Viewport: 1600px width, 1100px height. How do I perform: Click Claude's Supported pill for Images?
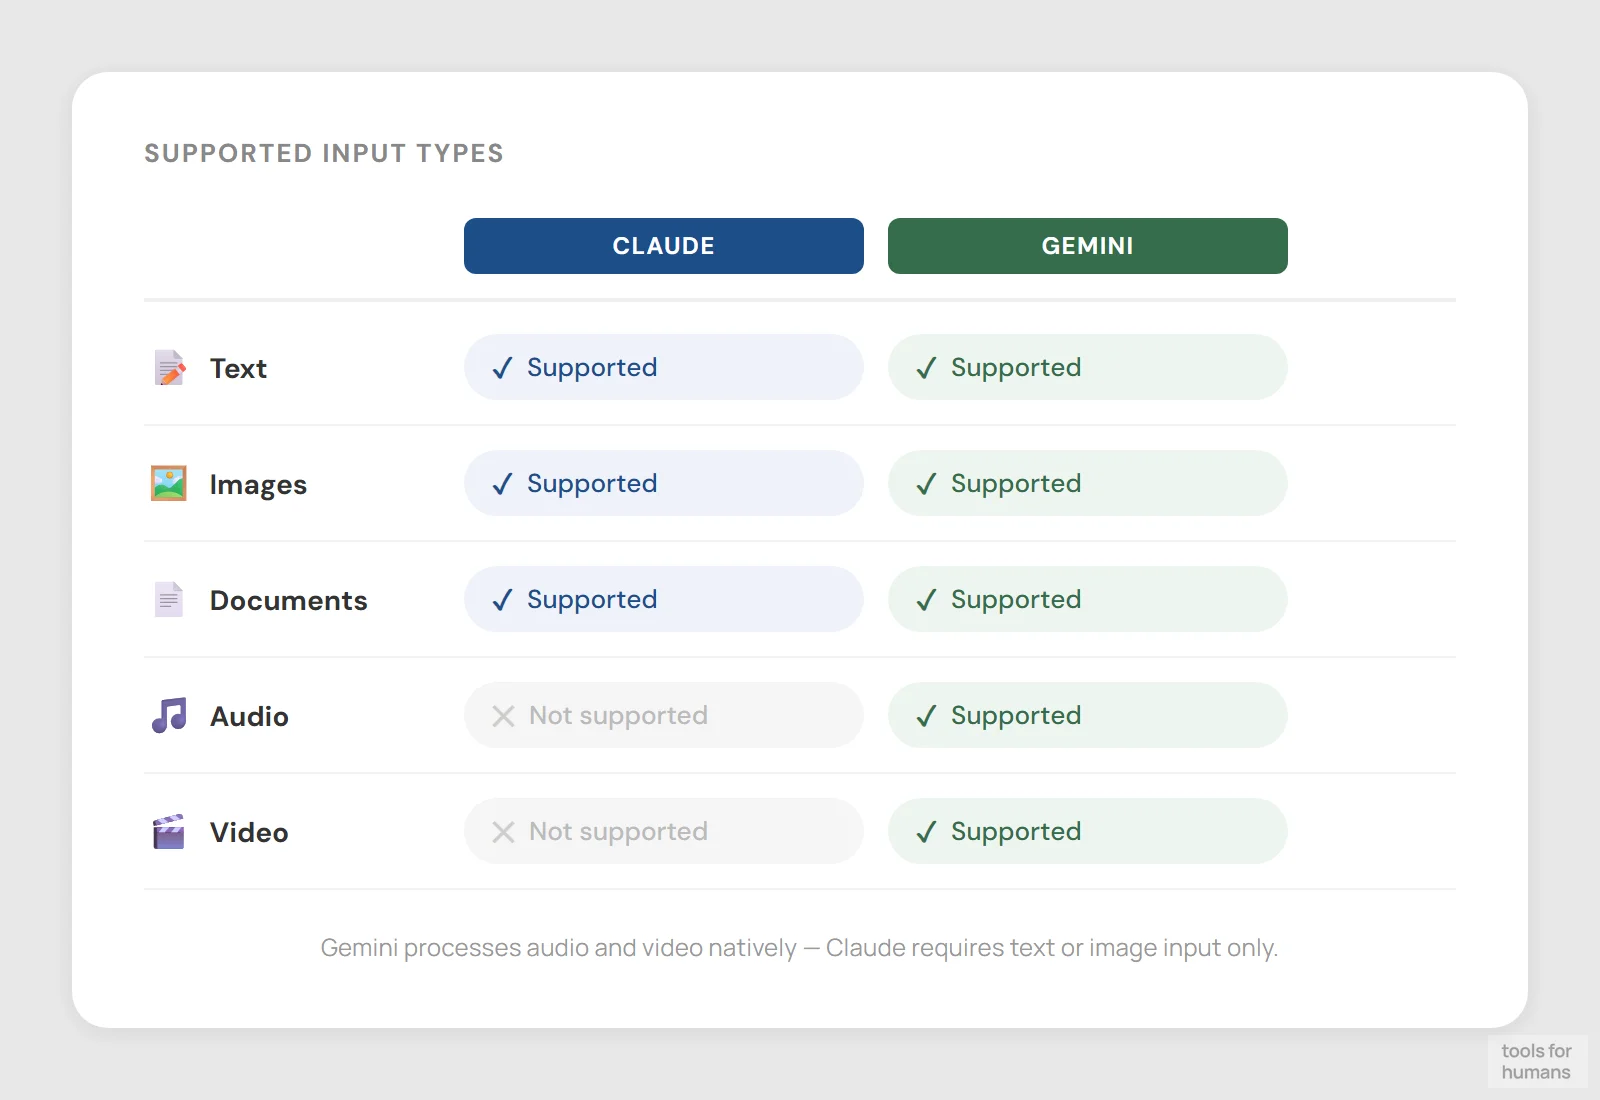663,483
